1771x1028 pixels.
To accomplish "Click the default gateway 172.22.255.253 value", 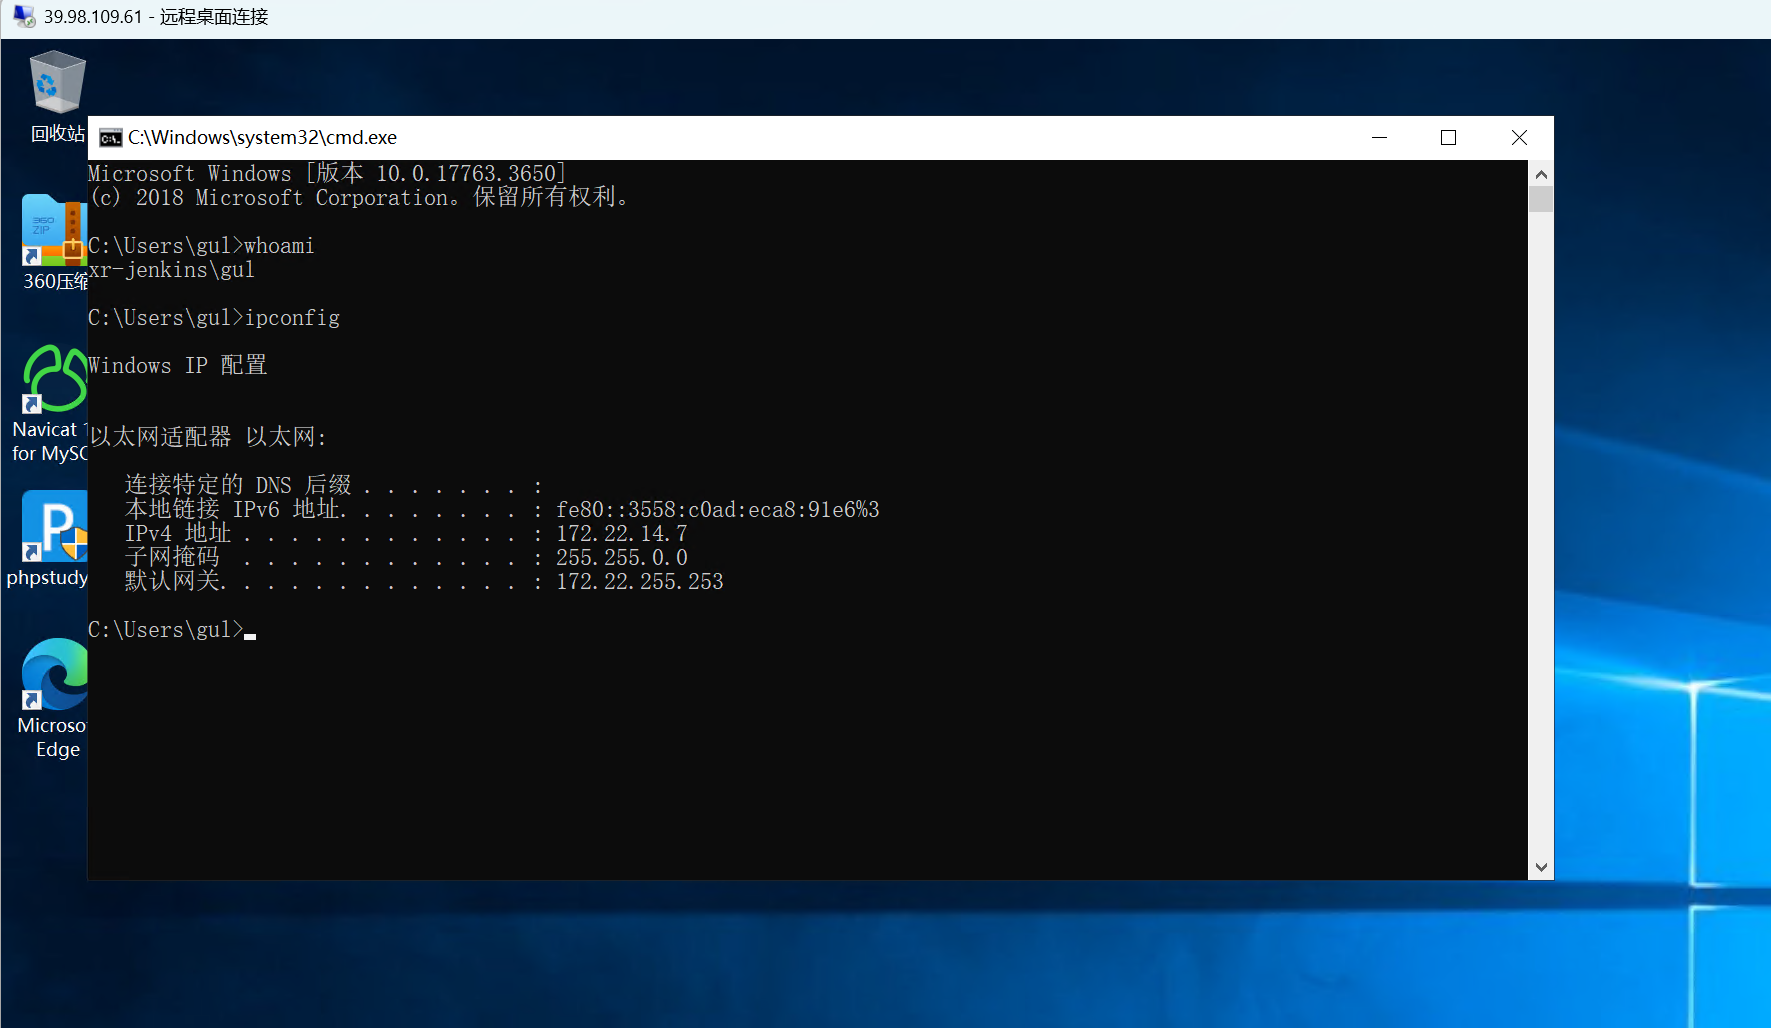I will (639, 582).
